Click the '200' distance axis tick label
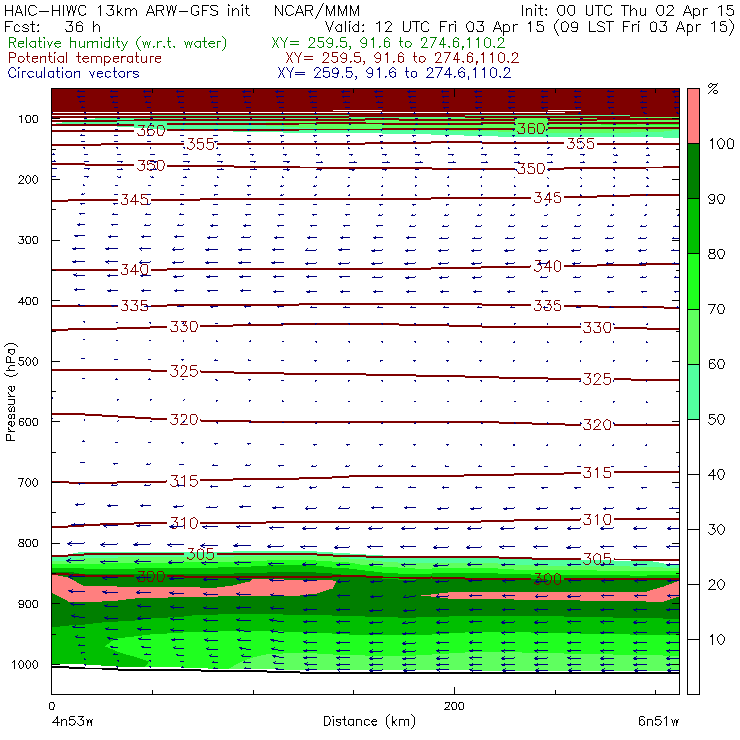740x740 pixels. [x=454, y=706]
